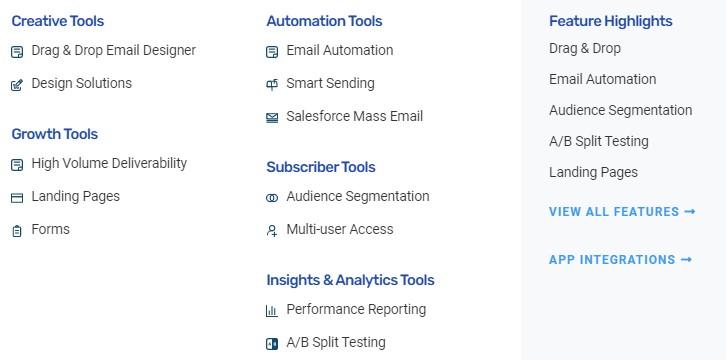Open the Forms link under Growth Tools
Viewport: 726px width, 360px height.
50,229
